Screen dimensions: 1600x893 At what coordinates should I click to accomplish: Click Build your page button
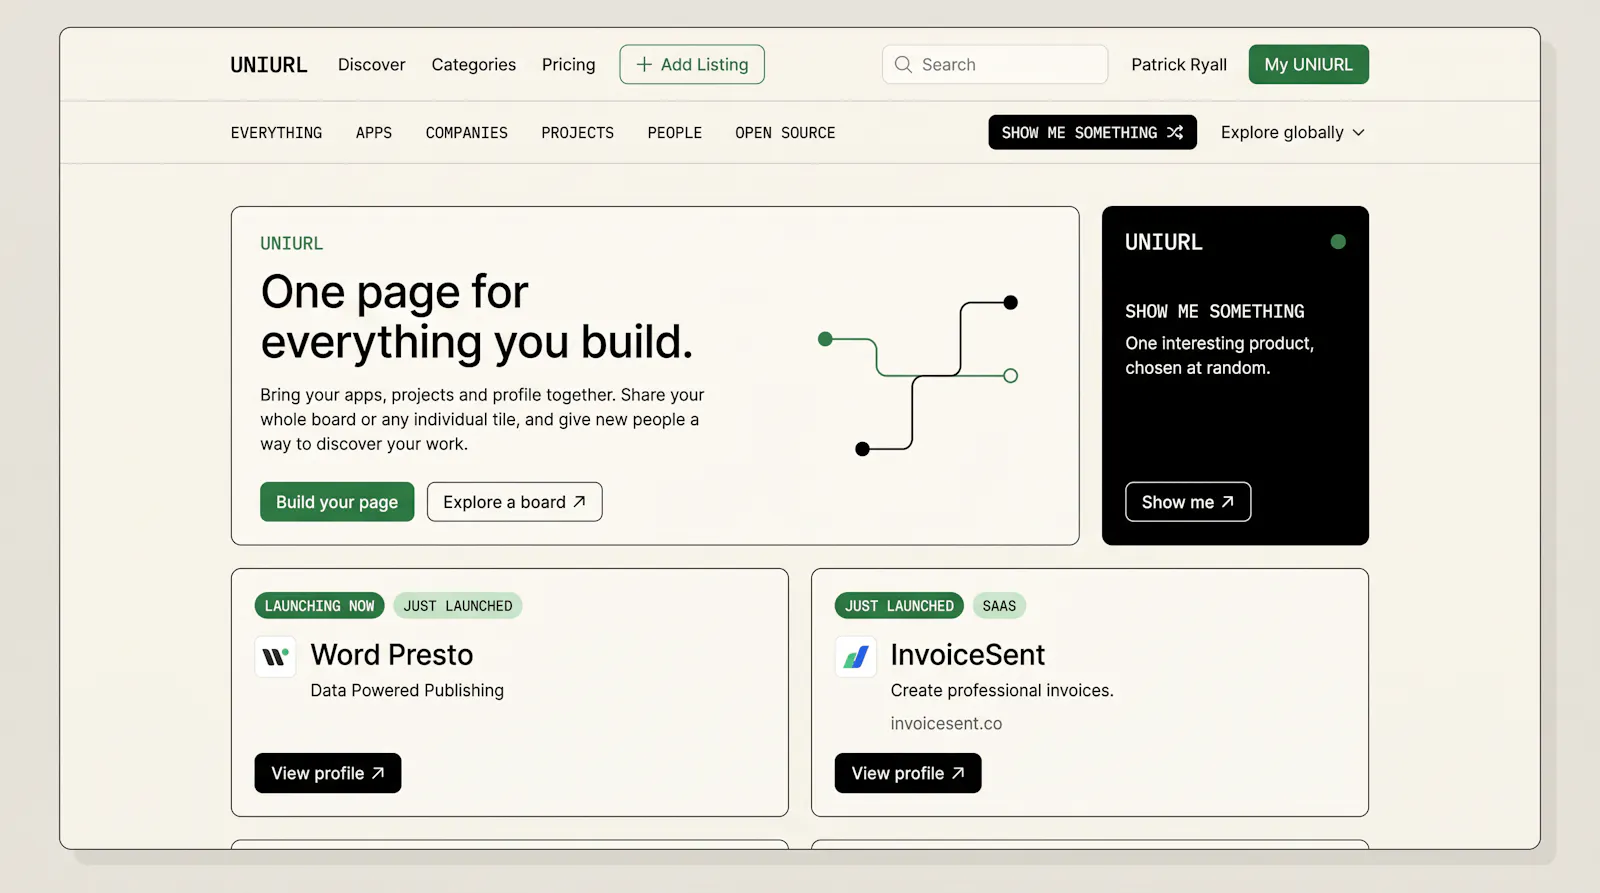tap(337, 502)
